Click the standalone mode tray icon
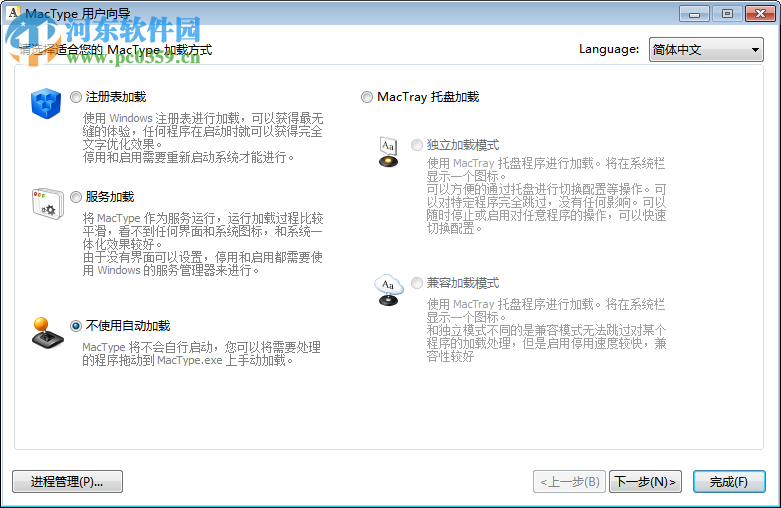 389,152
